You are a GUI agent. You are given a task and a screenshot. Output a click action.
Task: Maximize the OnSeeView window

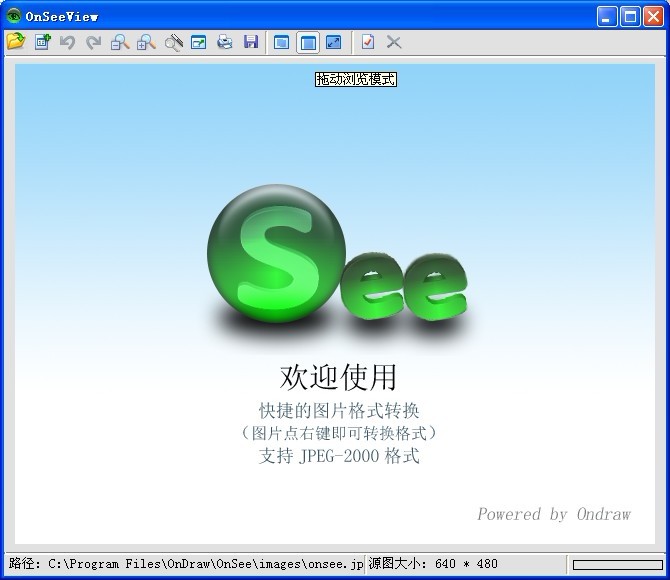pyautogui.click(x=630, y=17)
